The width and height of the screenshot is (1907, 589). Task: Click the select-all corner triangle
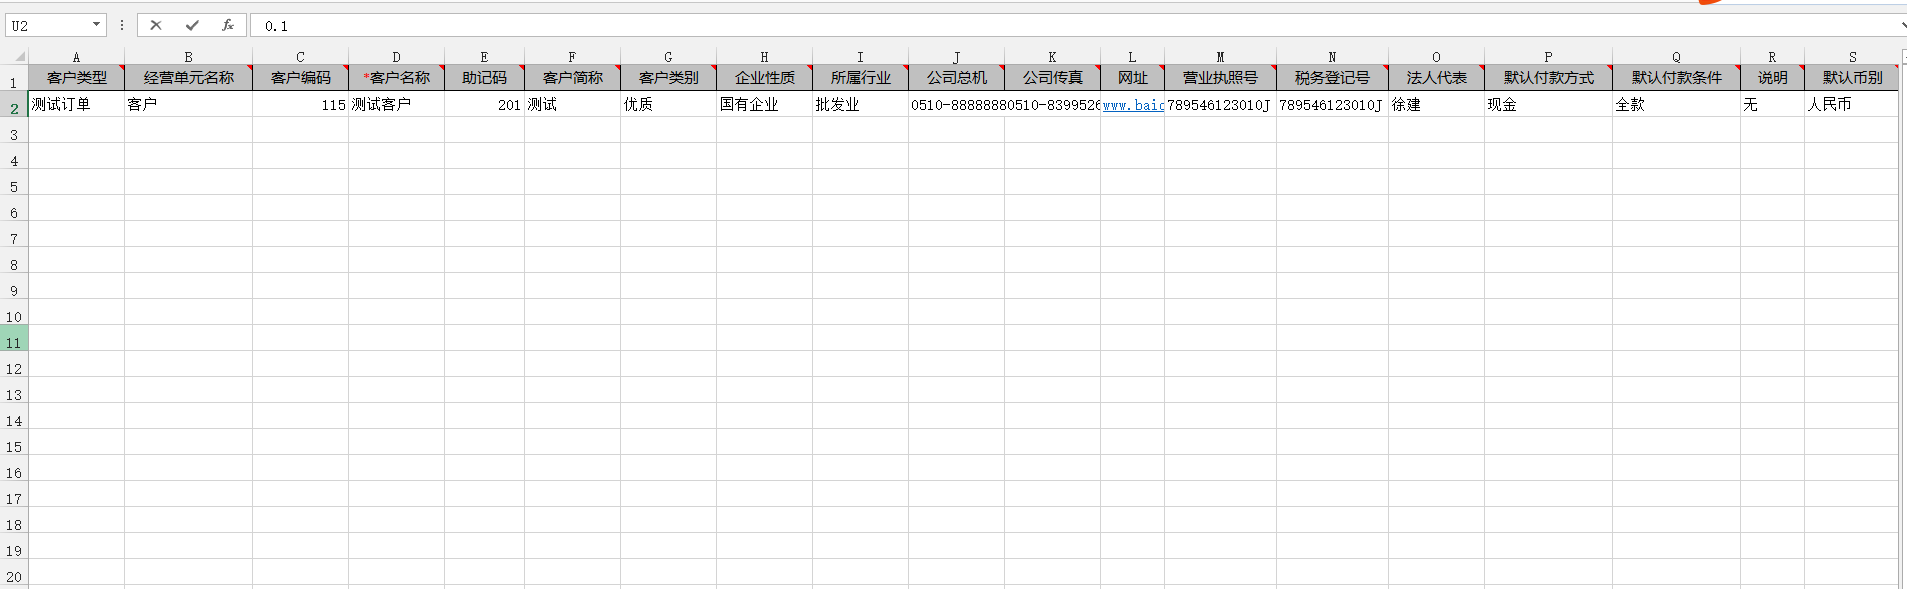point(19,57)
